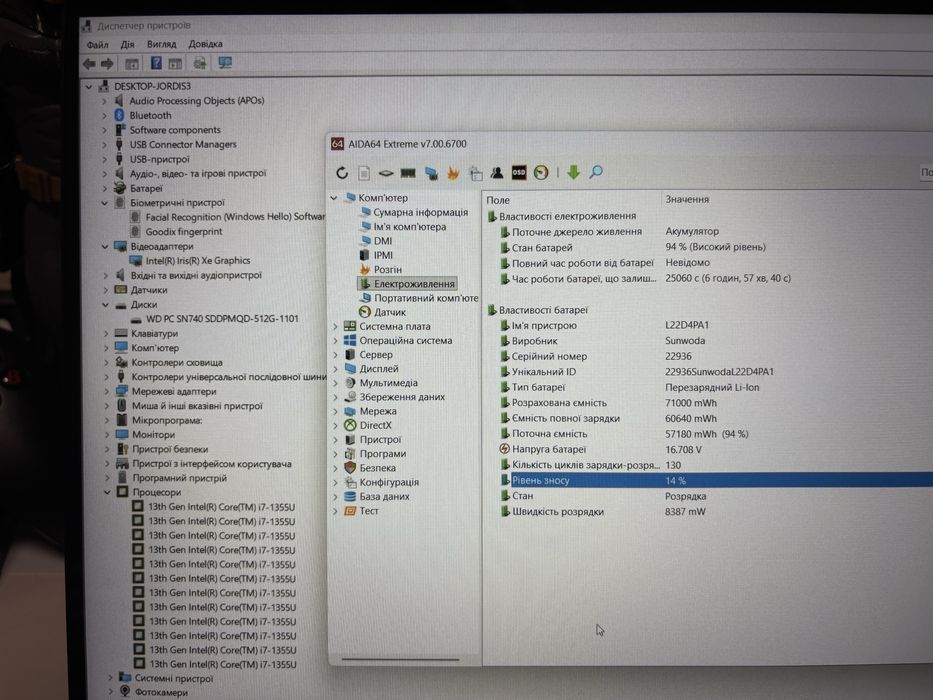Start the stability test flame icon

(453, 173)
